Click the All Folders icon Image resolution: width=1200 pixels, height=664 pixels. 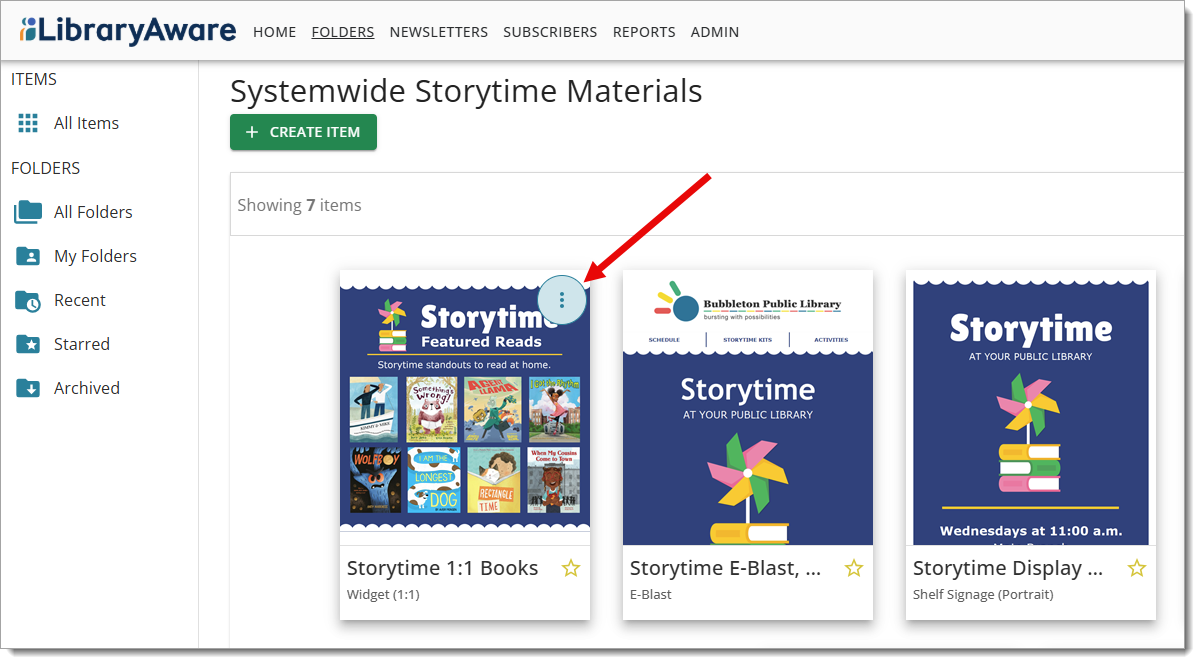[x=28, y=212]
